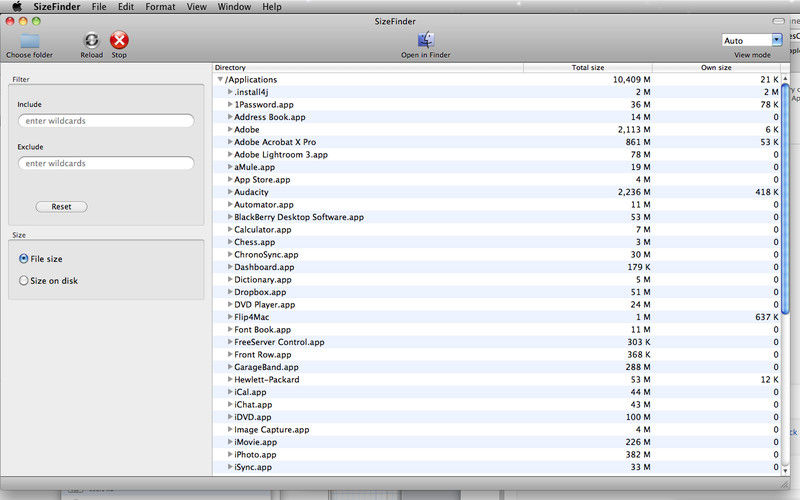Expand the Adobe folder row
The height and width of the screenshot is (500, 800).
click(x=230, y=130)
